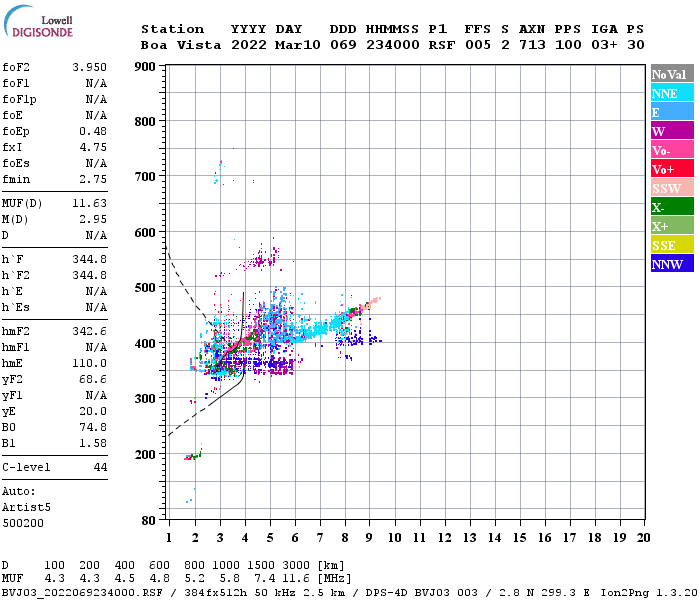This screenshot has width=700, height=600.
Task: Select the E blue legend swatch
Action: [x=672, y=112]
